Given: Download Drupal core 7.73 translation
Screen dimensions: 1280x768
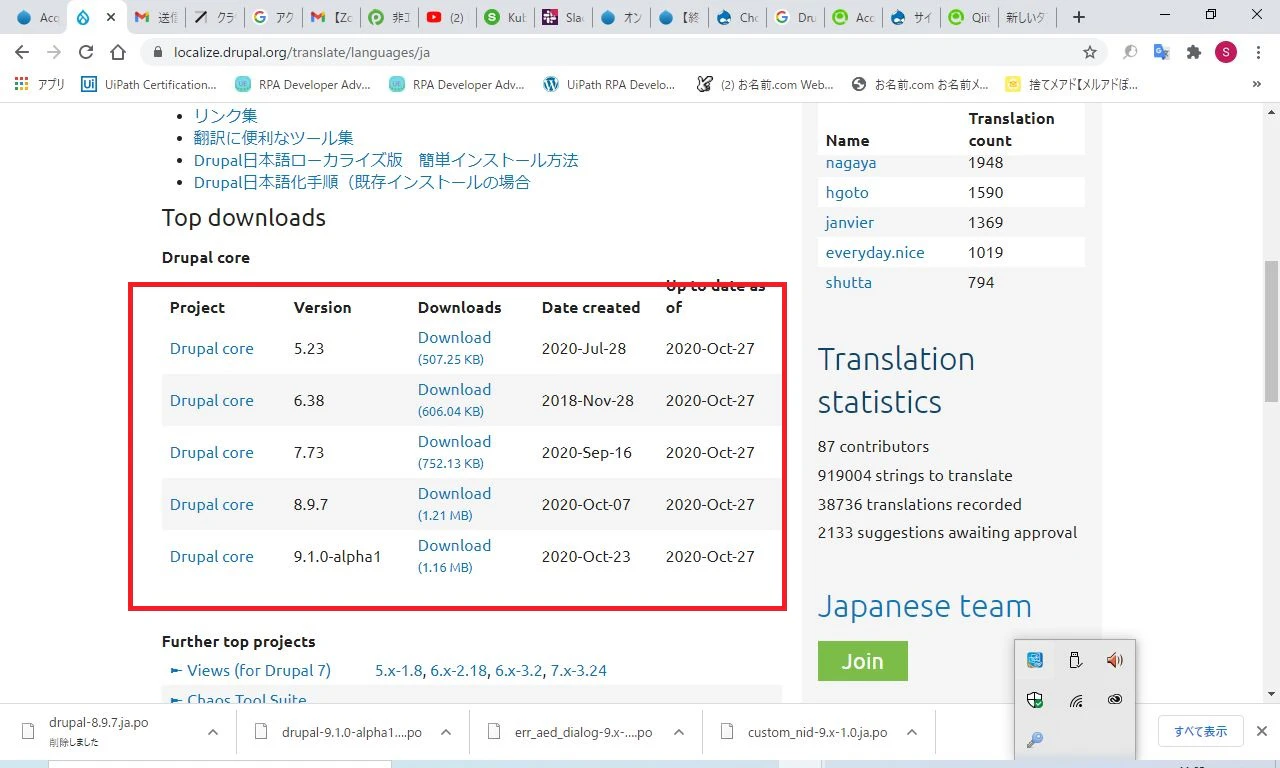Looking at the screenshot, I should [454, 442].
